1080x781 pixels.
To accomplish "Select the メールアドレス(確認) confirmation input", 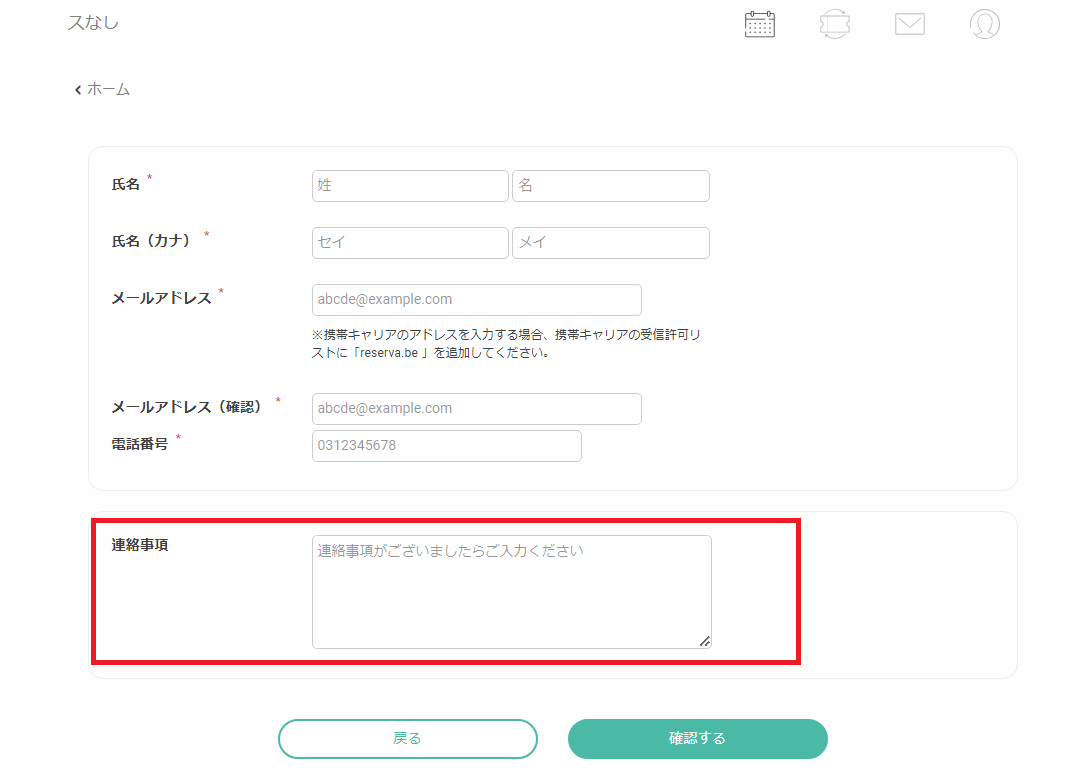I will click(477, 409).
